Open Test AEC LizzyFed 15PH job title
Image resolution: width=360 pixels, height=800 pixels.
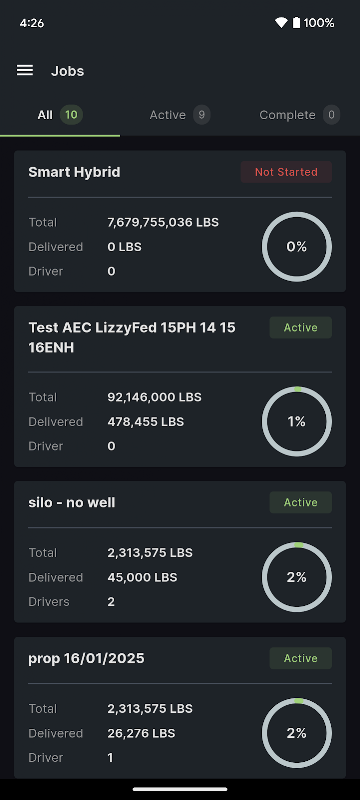pyautogui.click(x=132, y=337)
